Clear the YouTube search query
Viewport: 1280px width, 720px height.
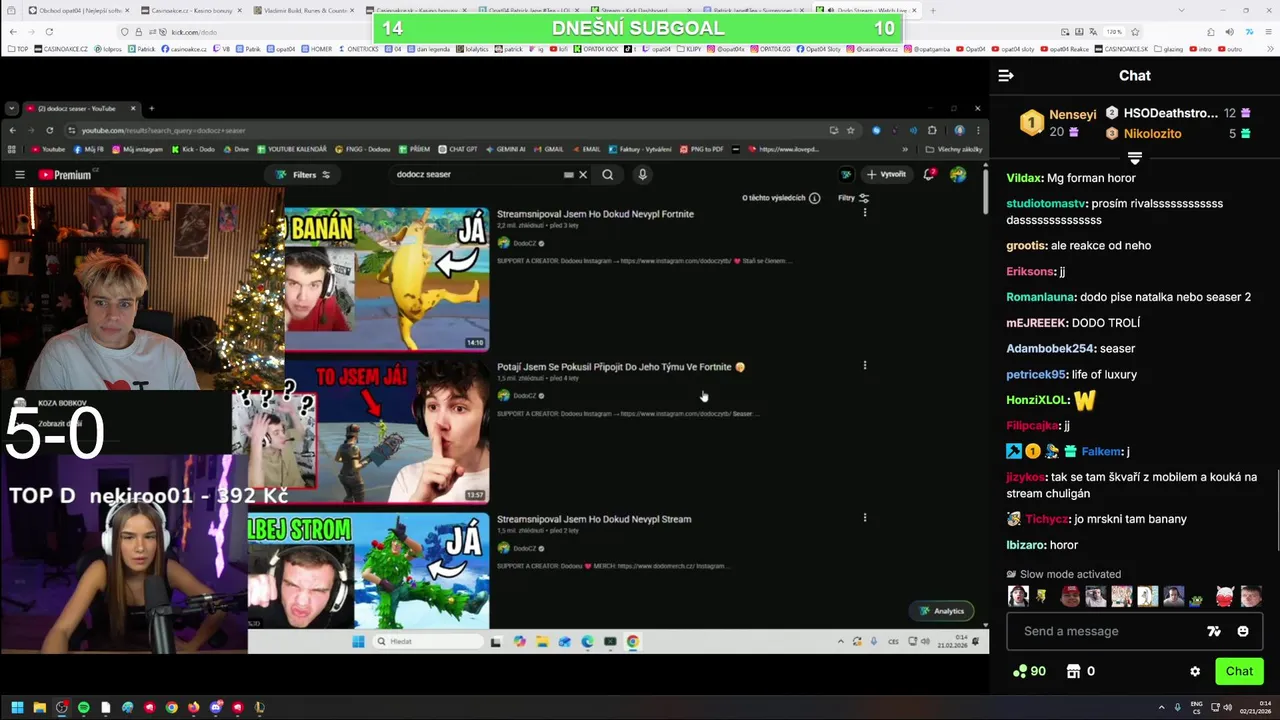(x=583, y=174)
